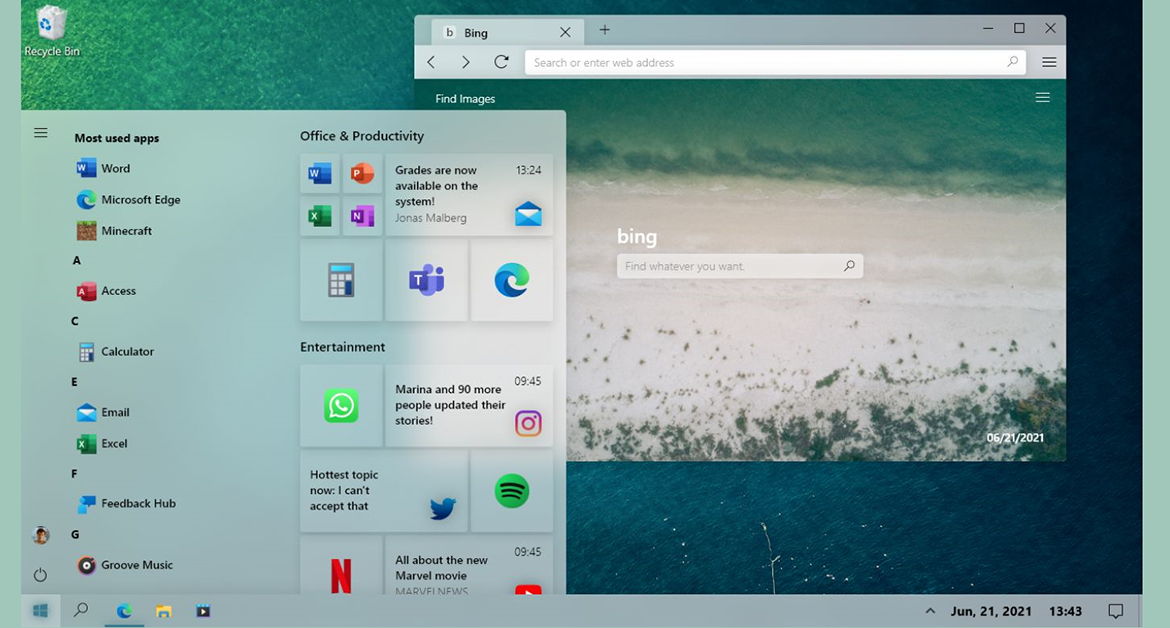
Task: Expand the Start menu hamburger
Action: pyautogui.click(x=41, y=133)
